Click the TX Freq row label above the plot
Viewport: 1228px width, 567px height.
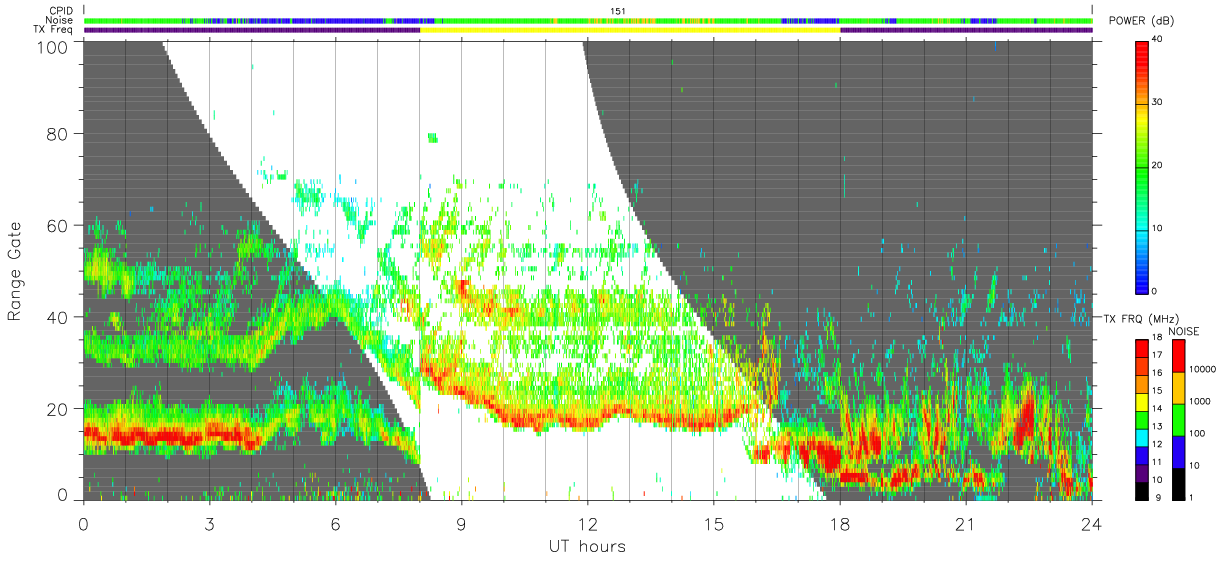click(53, 30)
